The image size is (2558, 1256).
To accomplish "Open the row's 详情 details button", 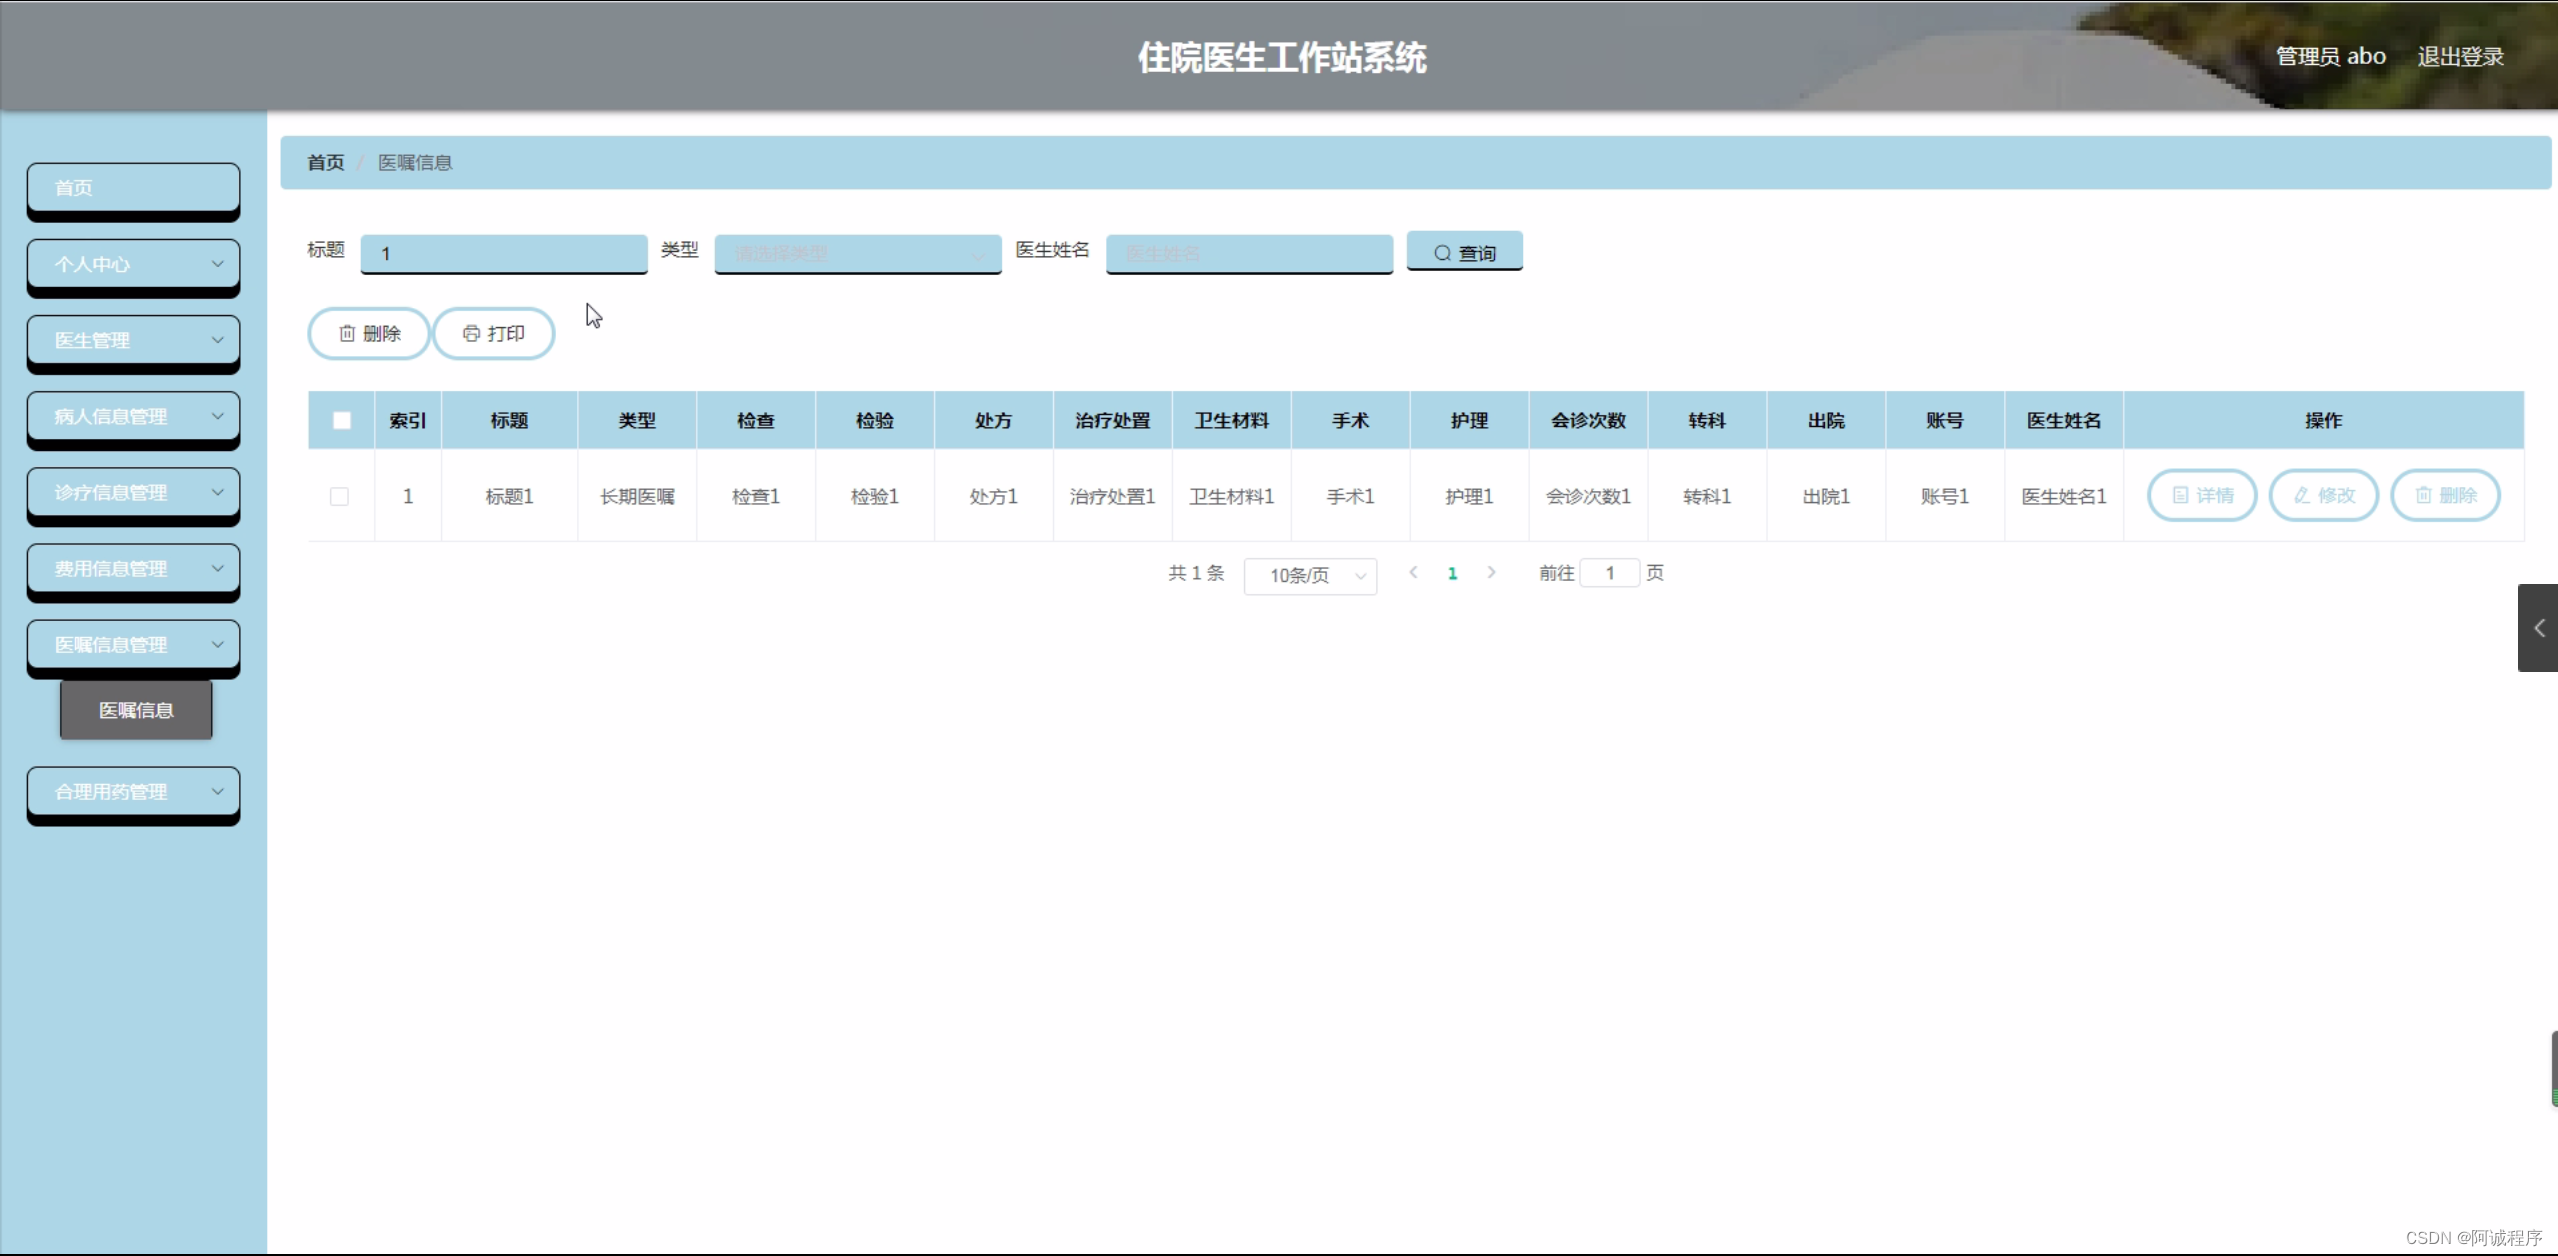I will tap(2202, 495).
